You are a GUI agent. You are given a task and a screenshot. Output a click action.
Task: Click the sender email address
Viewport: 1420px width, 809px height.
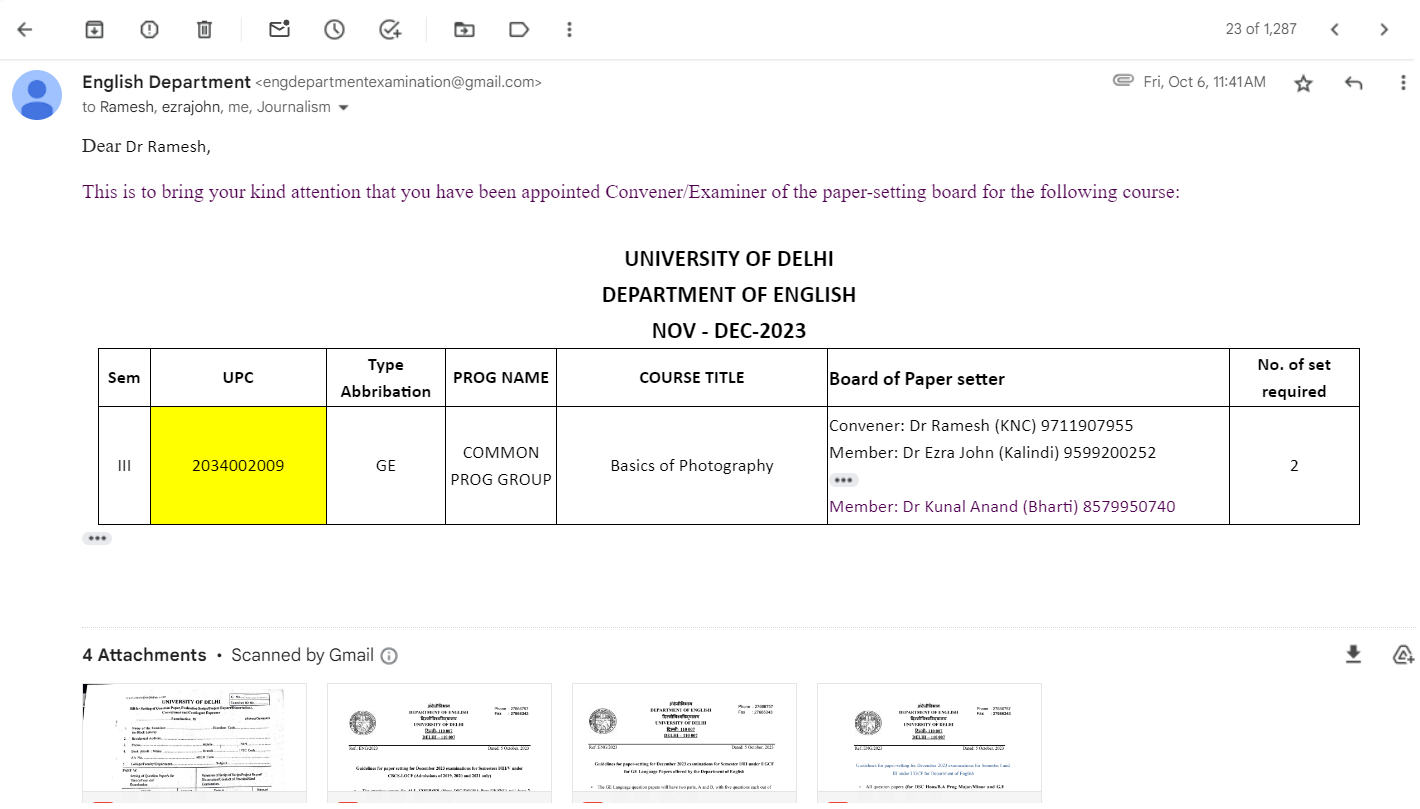[399, 83]
